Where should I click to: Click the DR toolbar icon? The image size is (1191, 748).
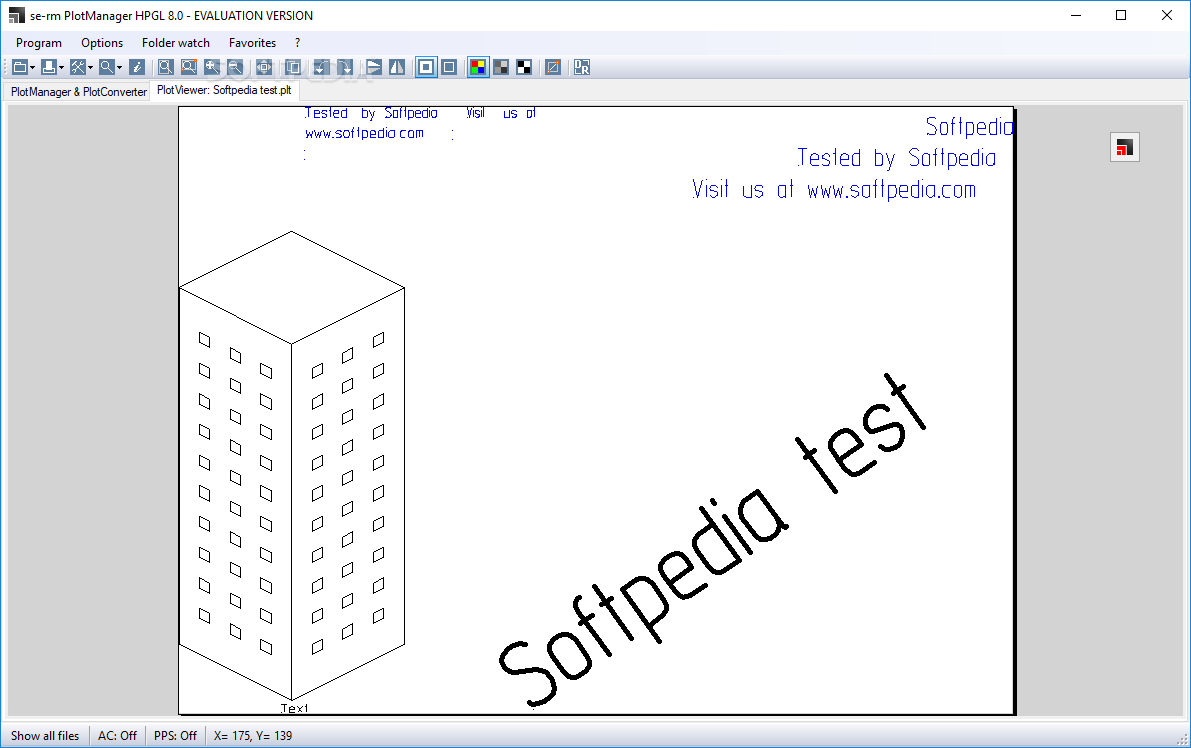click(x=582, y=68)
